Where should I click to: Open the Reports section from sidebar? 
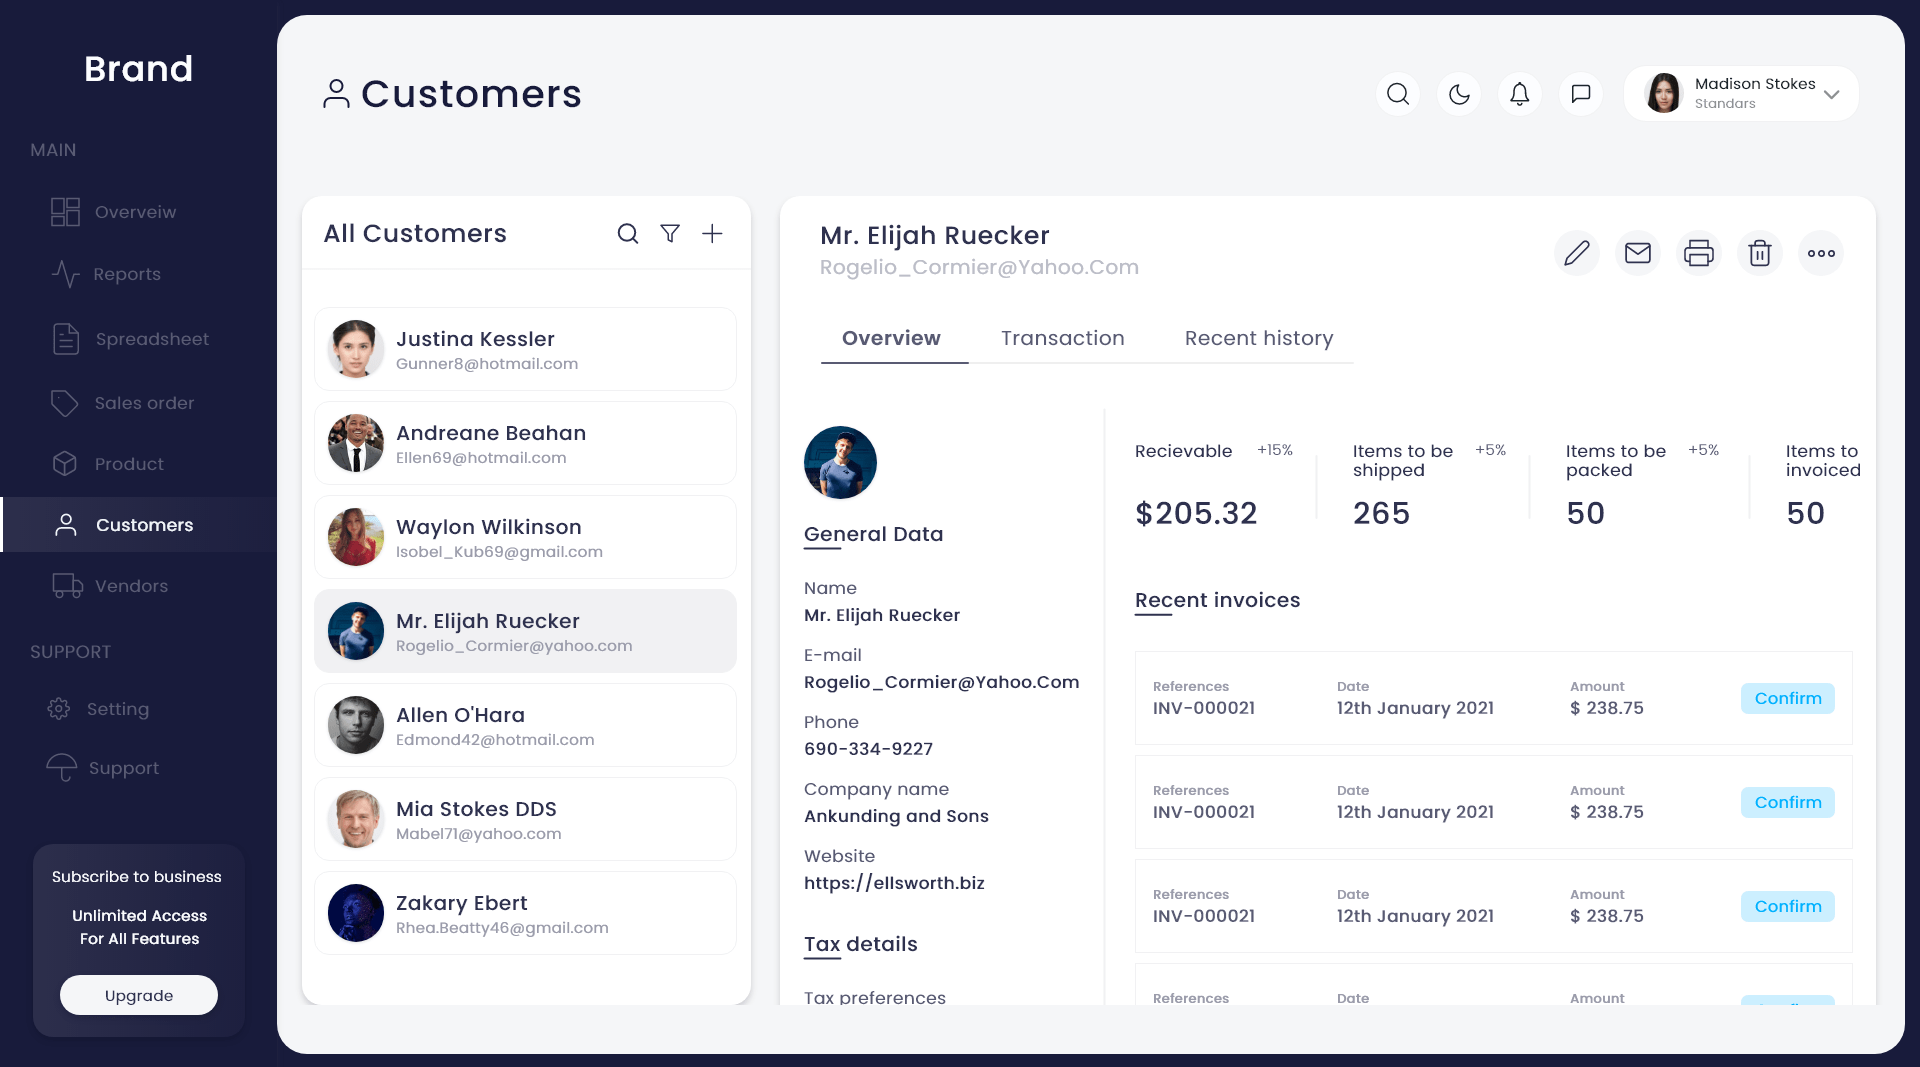point(127,274)
